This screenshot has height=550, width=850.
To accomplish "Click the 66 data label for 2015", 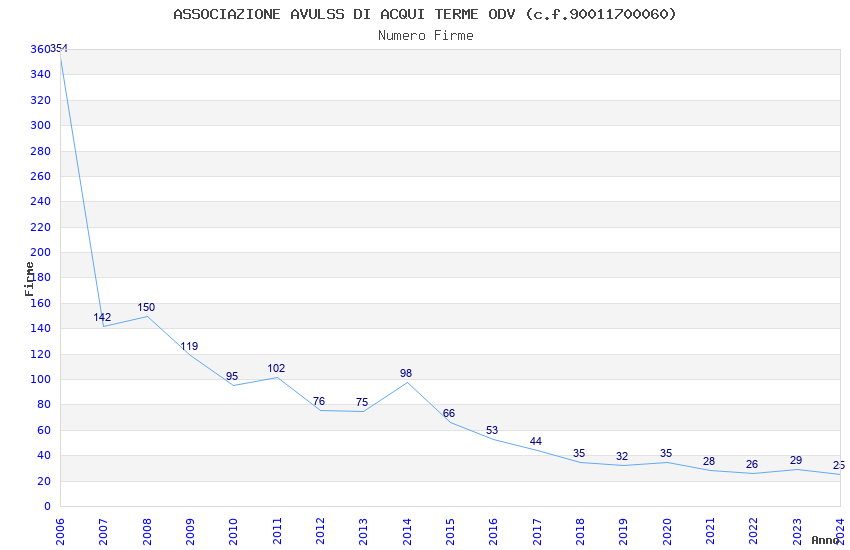I will (449, 413).
